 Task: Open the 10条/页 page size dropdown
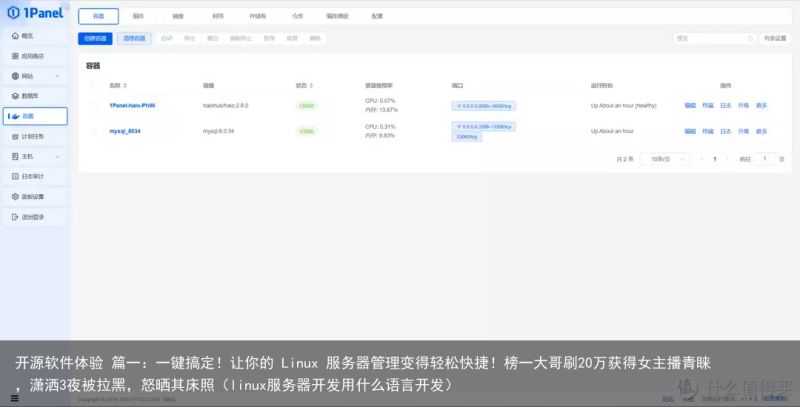point(665,159)
